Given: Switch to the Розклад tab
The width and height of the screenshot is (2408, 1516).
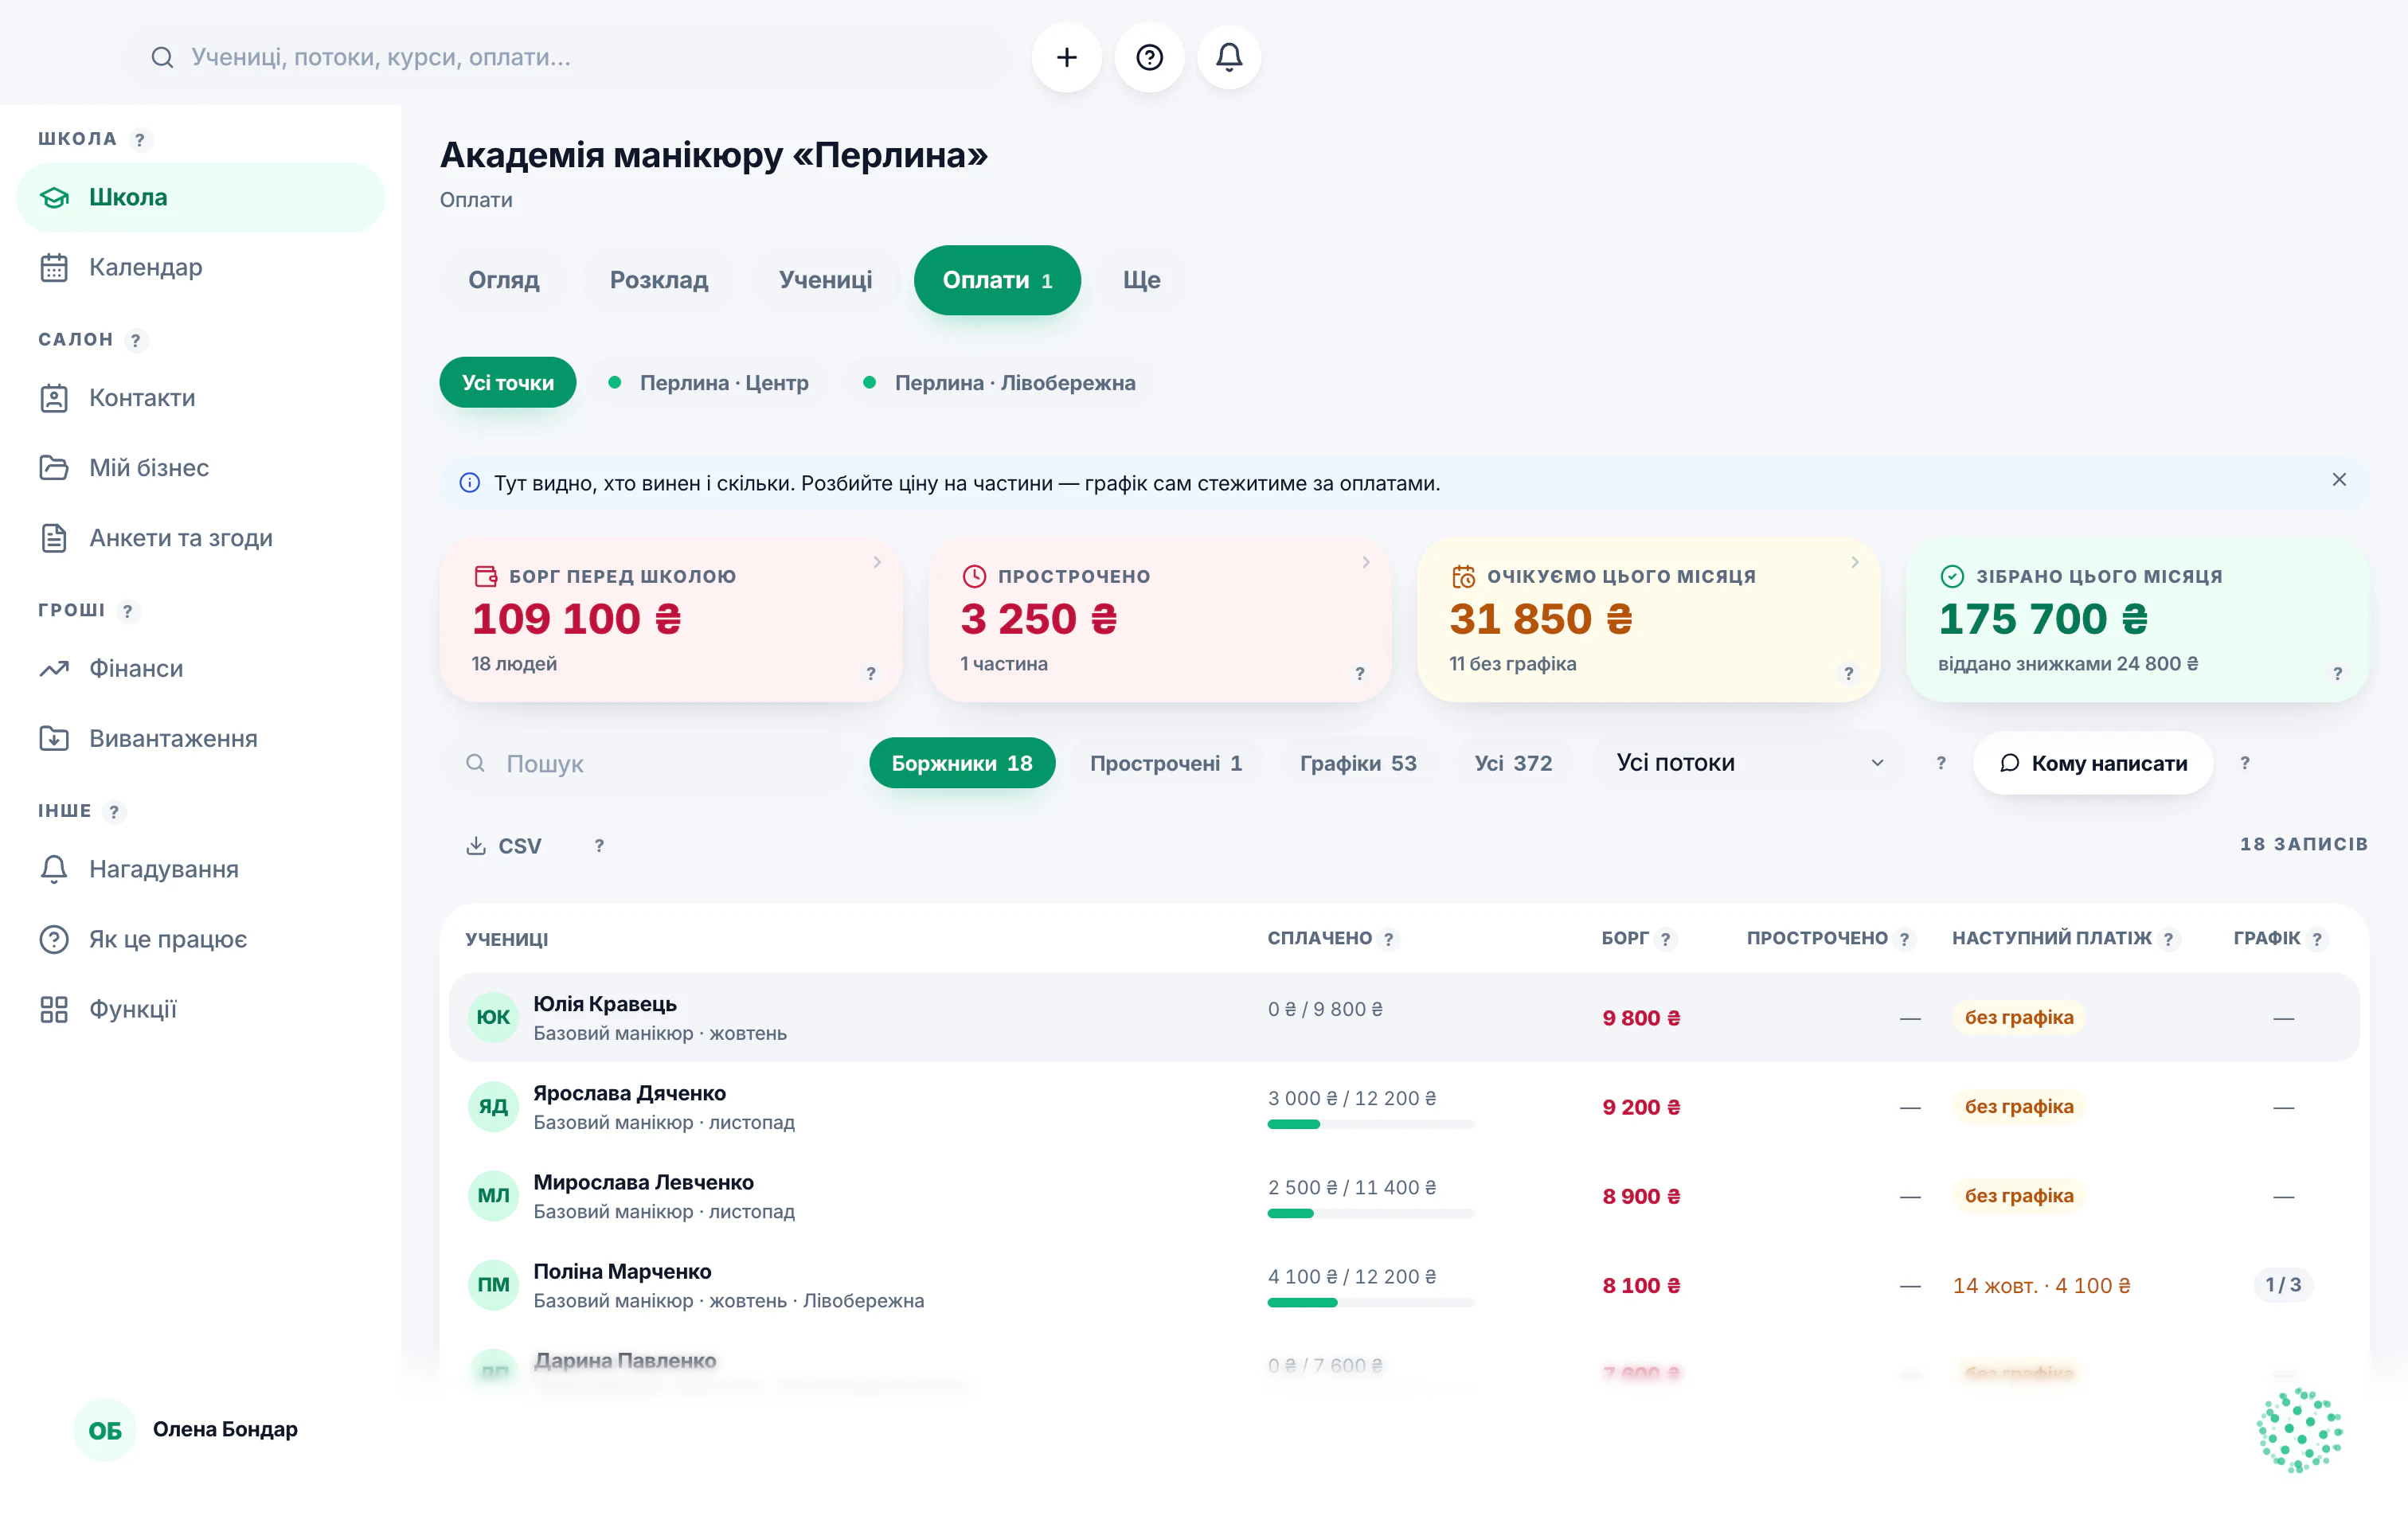Looking at the screenshot, I should click(x=659, y=280).
